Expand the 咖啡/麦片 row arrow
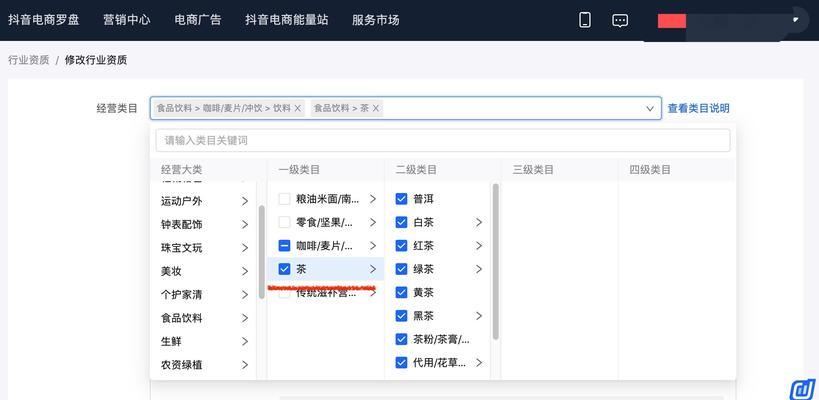This screenshot has height=400, width=819. pos(372,245)
